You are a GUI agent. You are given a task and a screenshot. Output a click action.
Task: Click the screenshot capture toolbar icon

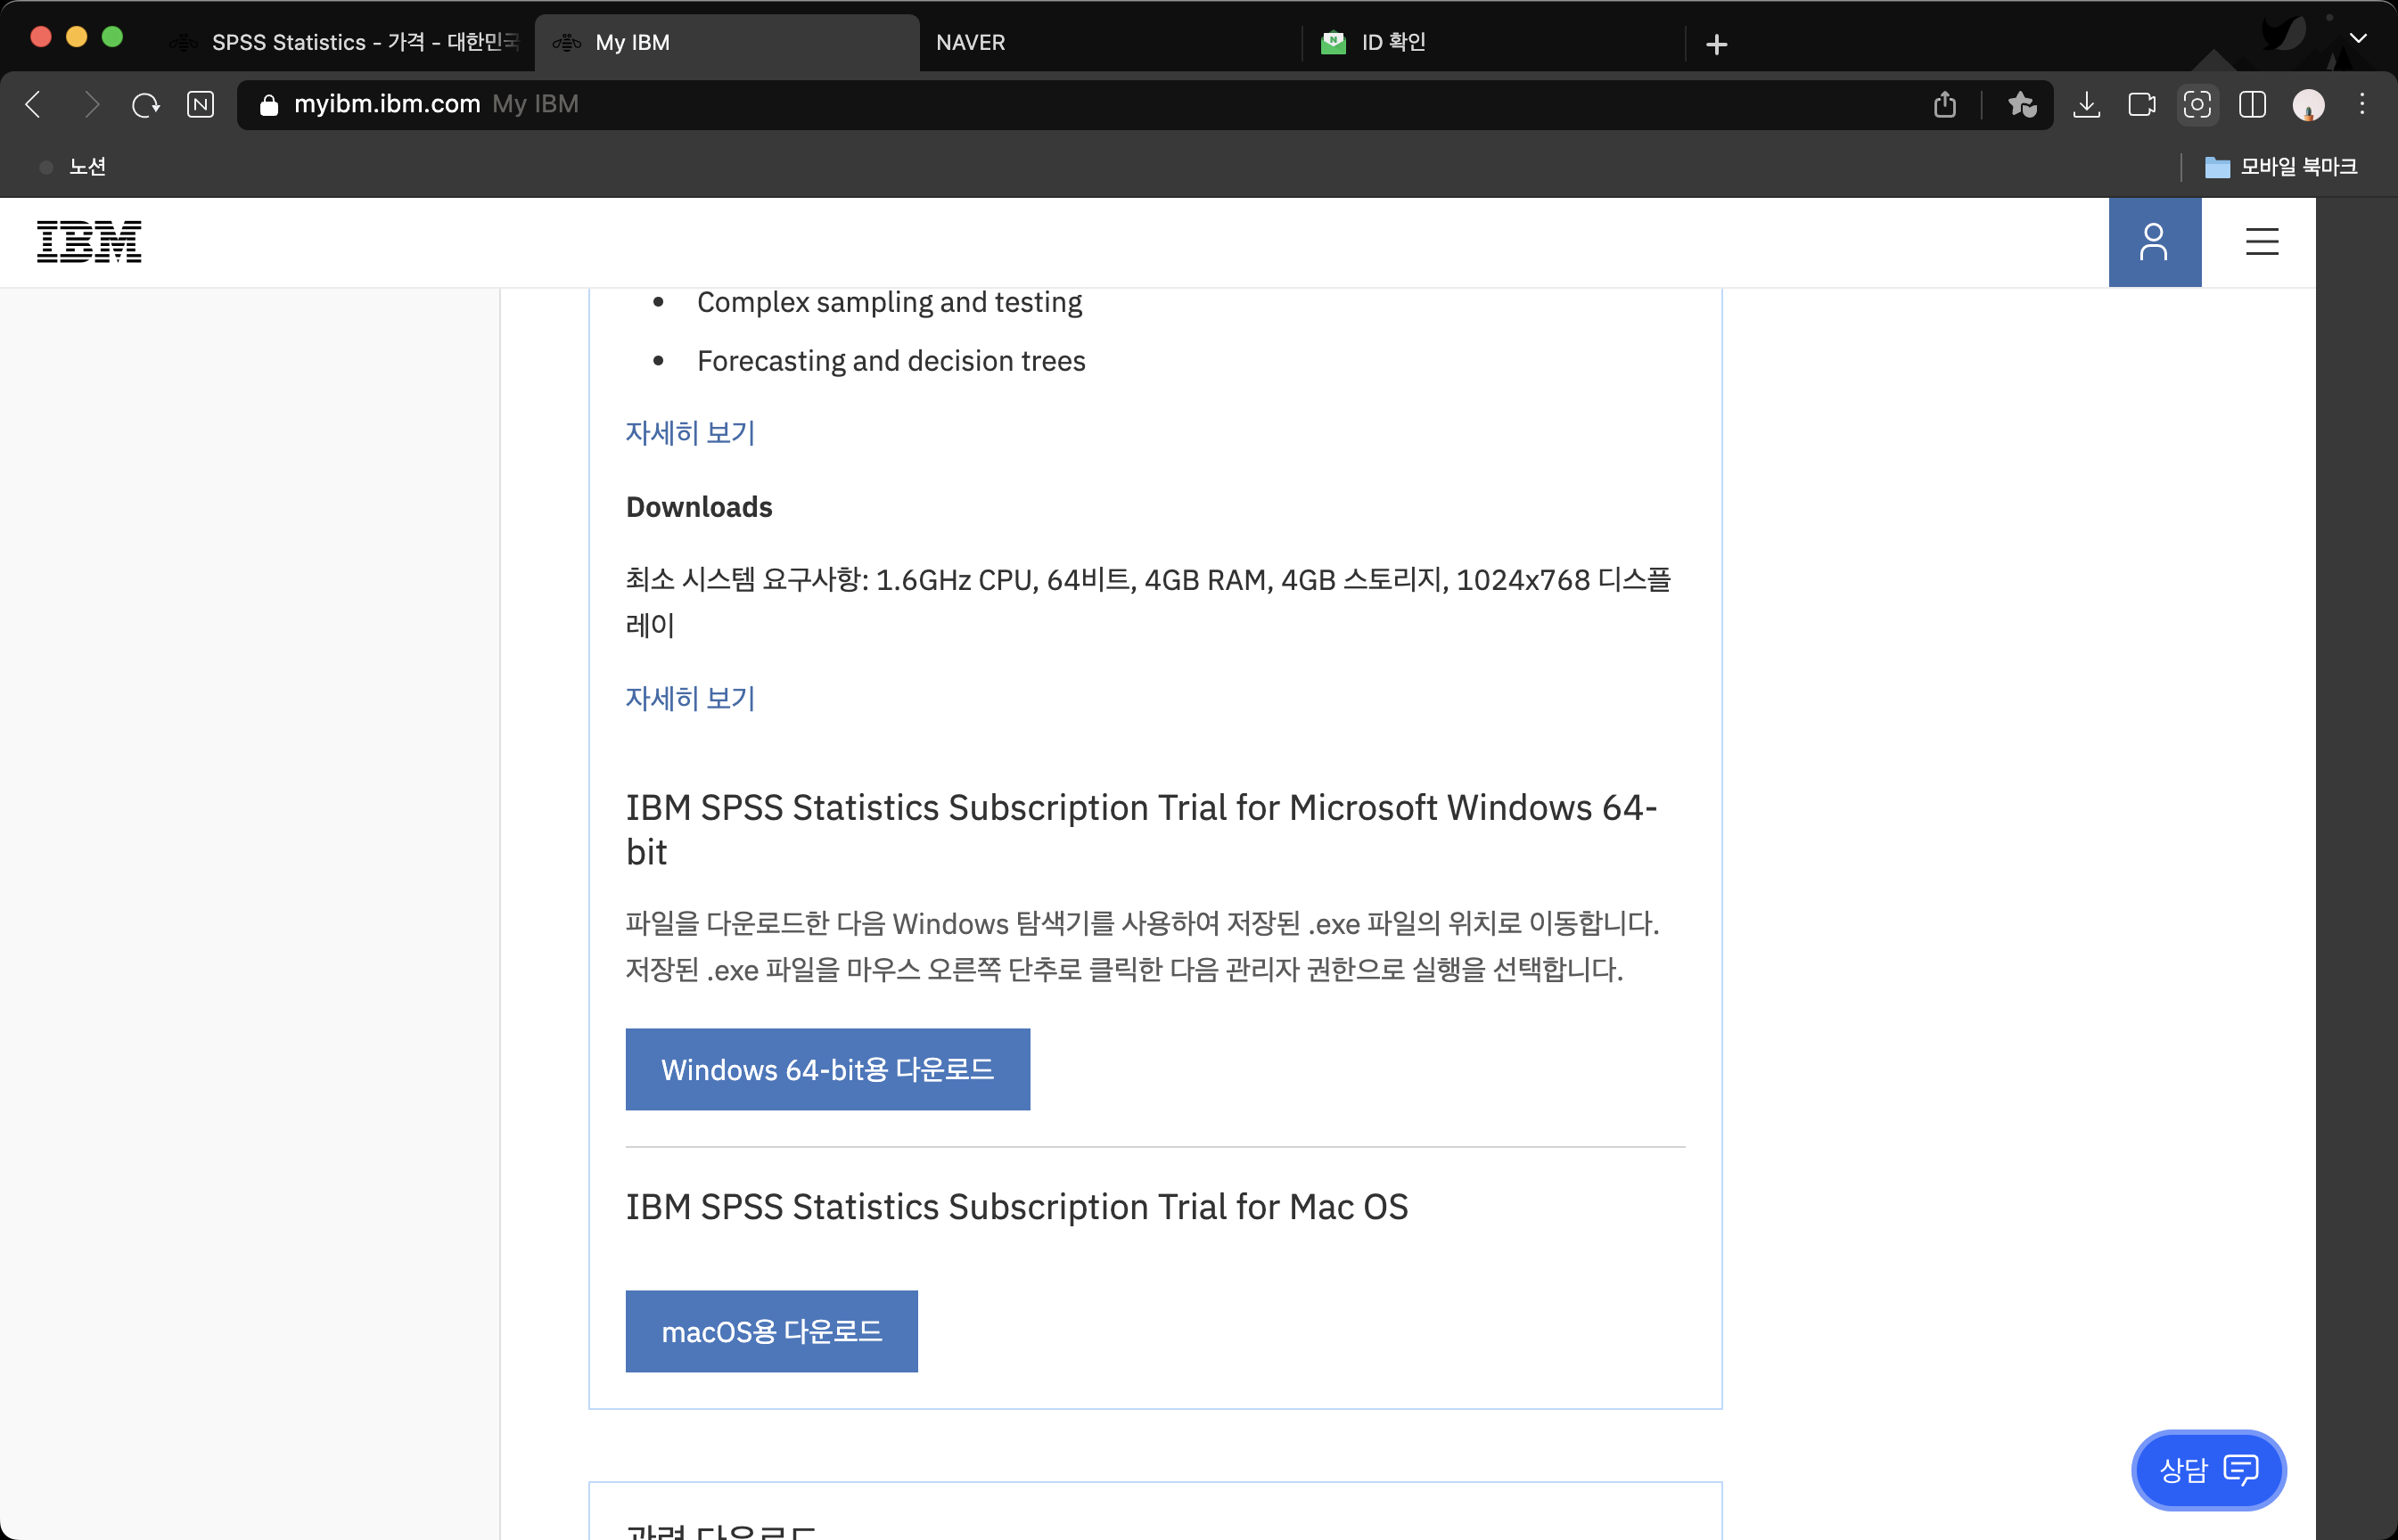pyautogui.click(x=2197, y=105)
